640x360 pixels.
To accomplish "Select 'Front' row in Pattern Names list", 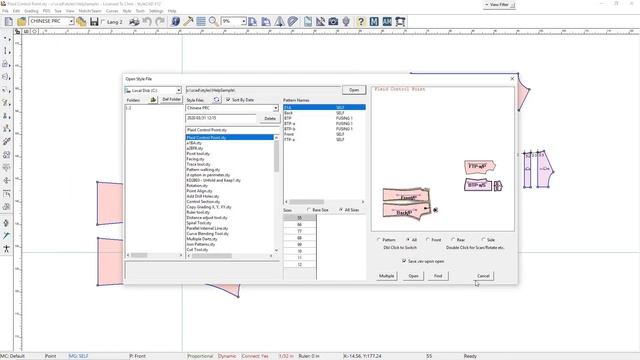I will pyautogui.click(x=324, y=134).
